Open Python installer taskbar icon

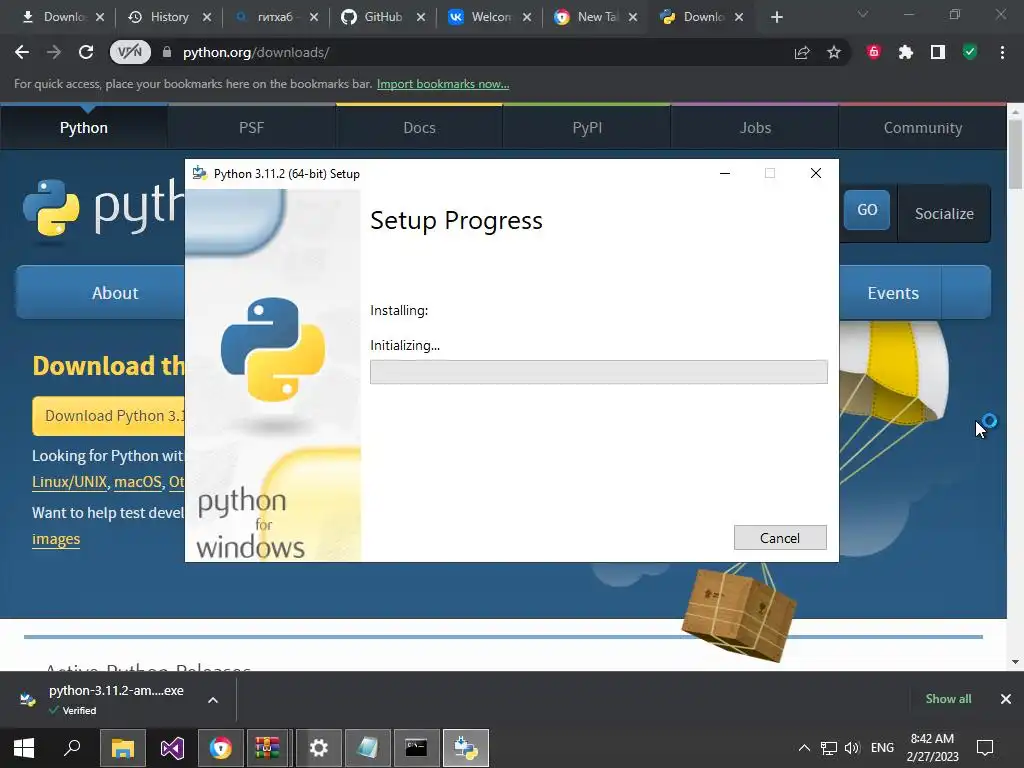tap(466, 748)
